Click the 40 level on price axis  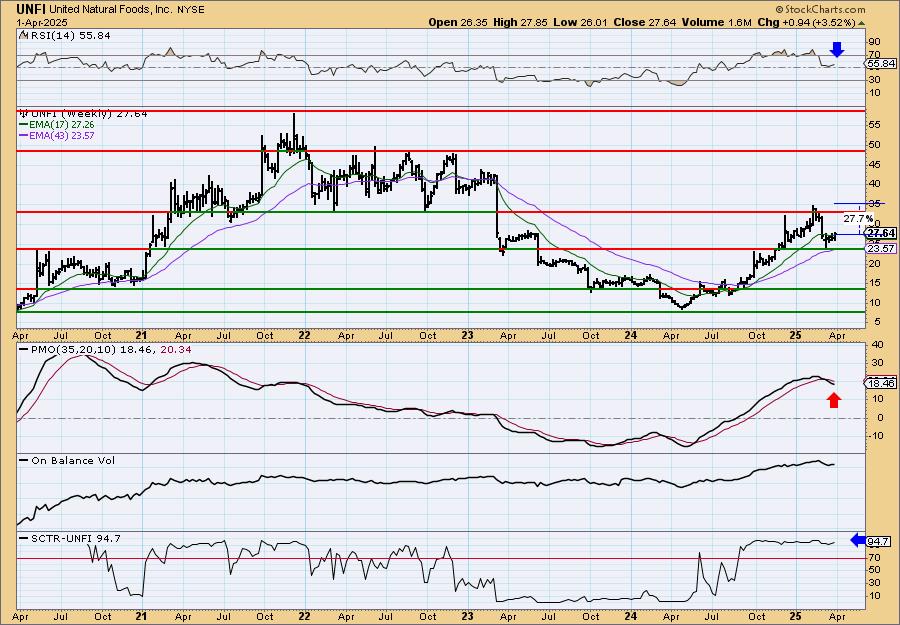[875, 184]
